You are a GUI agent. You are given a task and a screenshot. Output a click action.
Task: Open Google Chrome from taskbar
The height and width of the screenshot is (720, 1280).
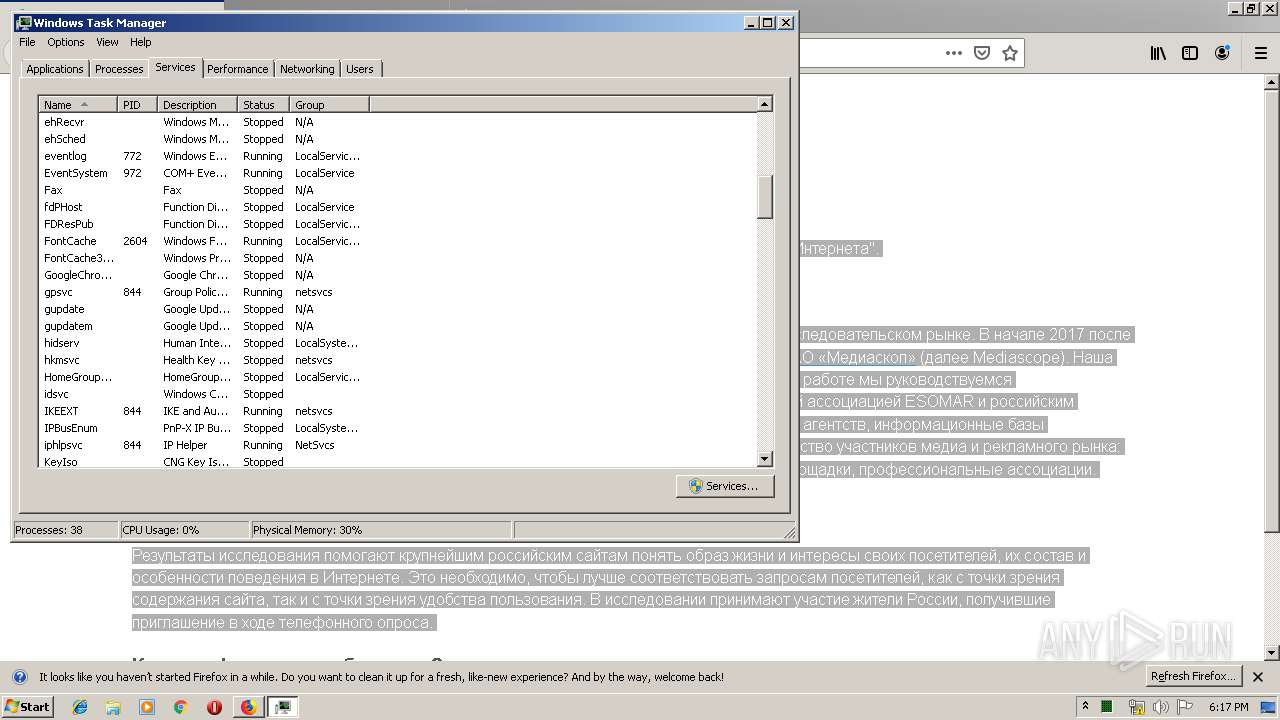(181, 707)
